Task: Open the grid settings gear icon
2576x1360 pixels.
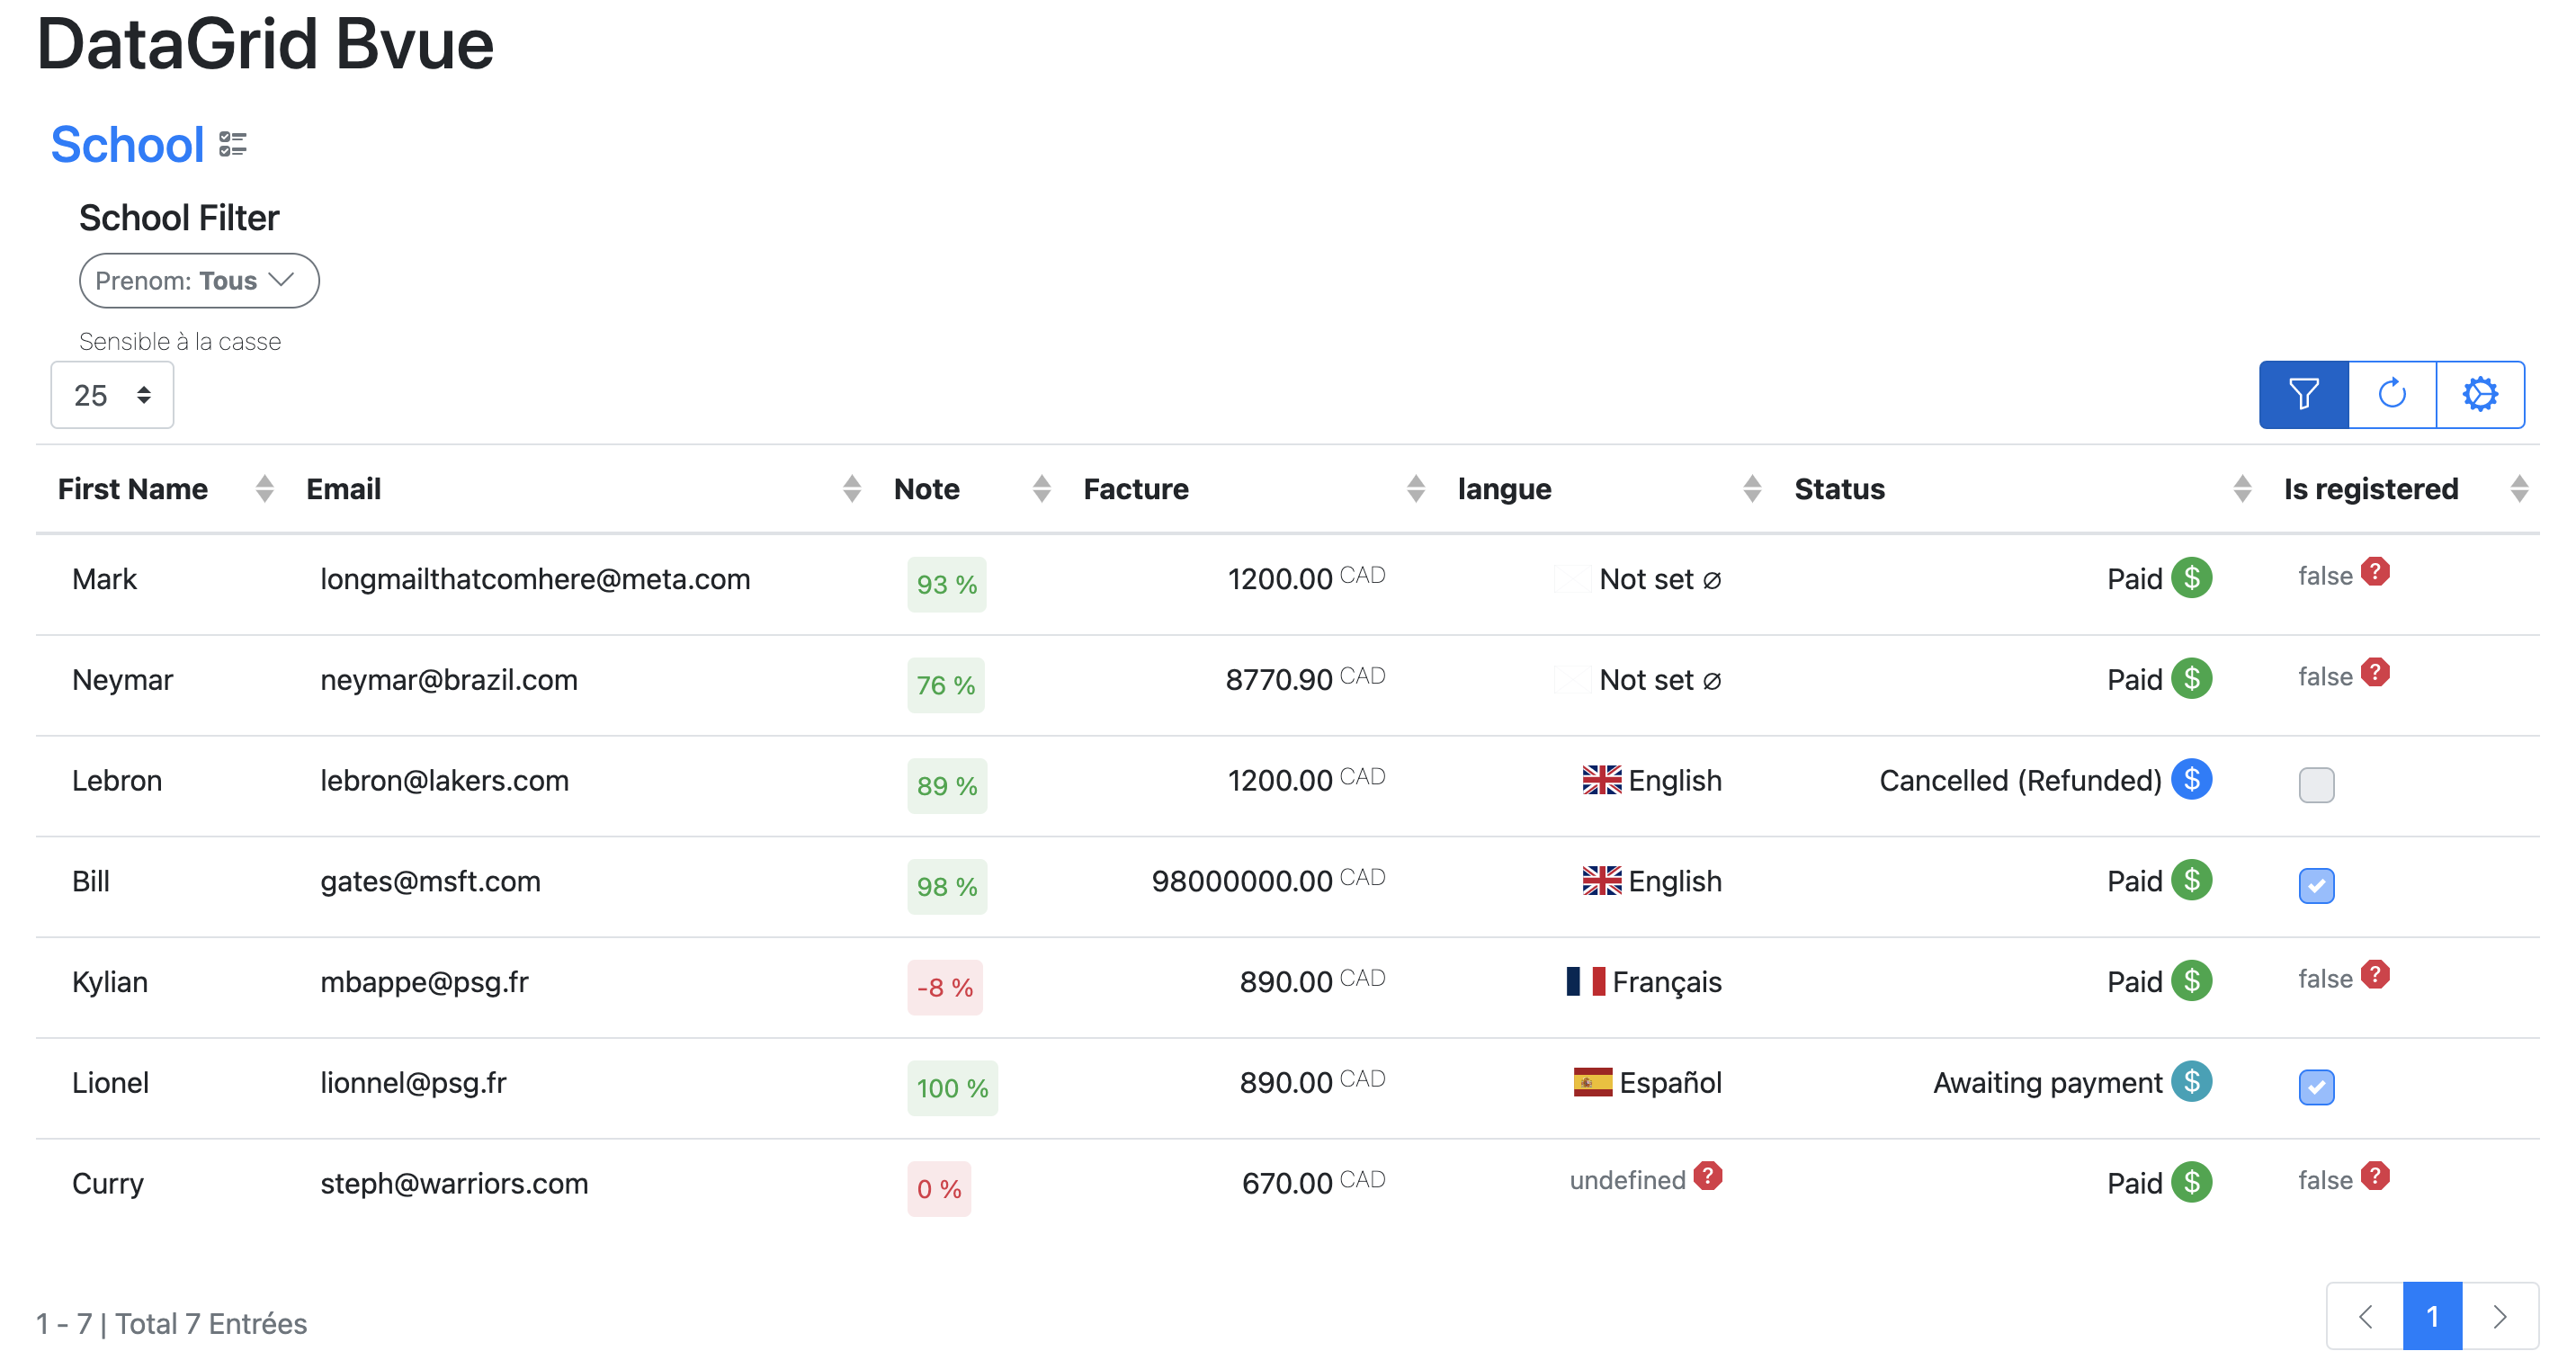Action: click(2479, 394)
